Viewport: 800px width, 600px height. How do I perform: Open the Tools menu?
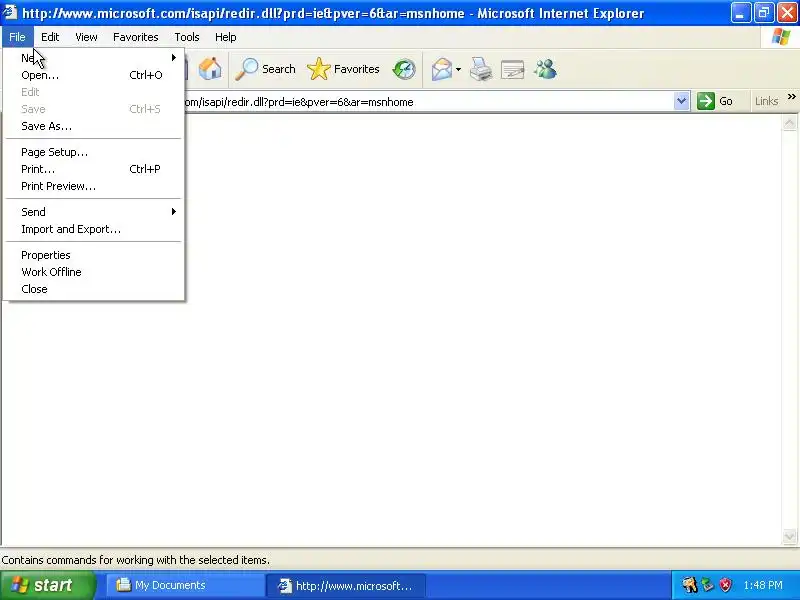point(187,37)
